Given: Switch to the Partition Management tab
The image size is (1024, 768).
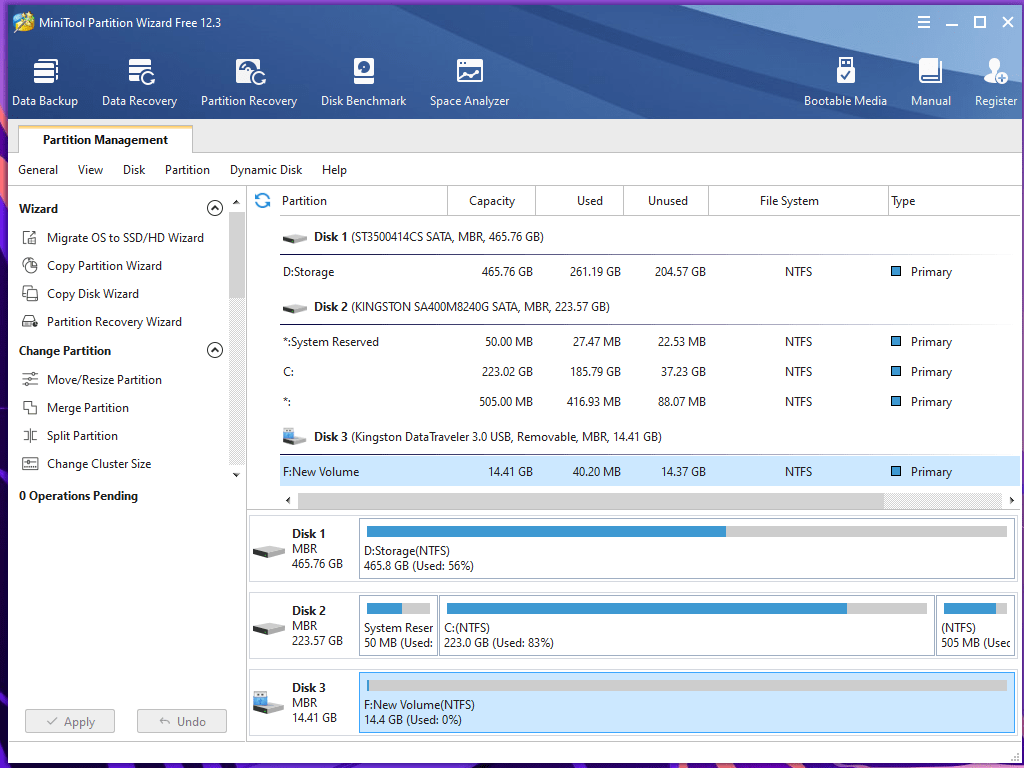Looking at the screenshot, I should [104, 139].
